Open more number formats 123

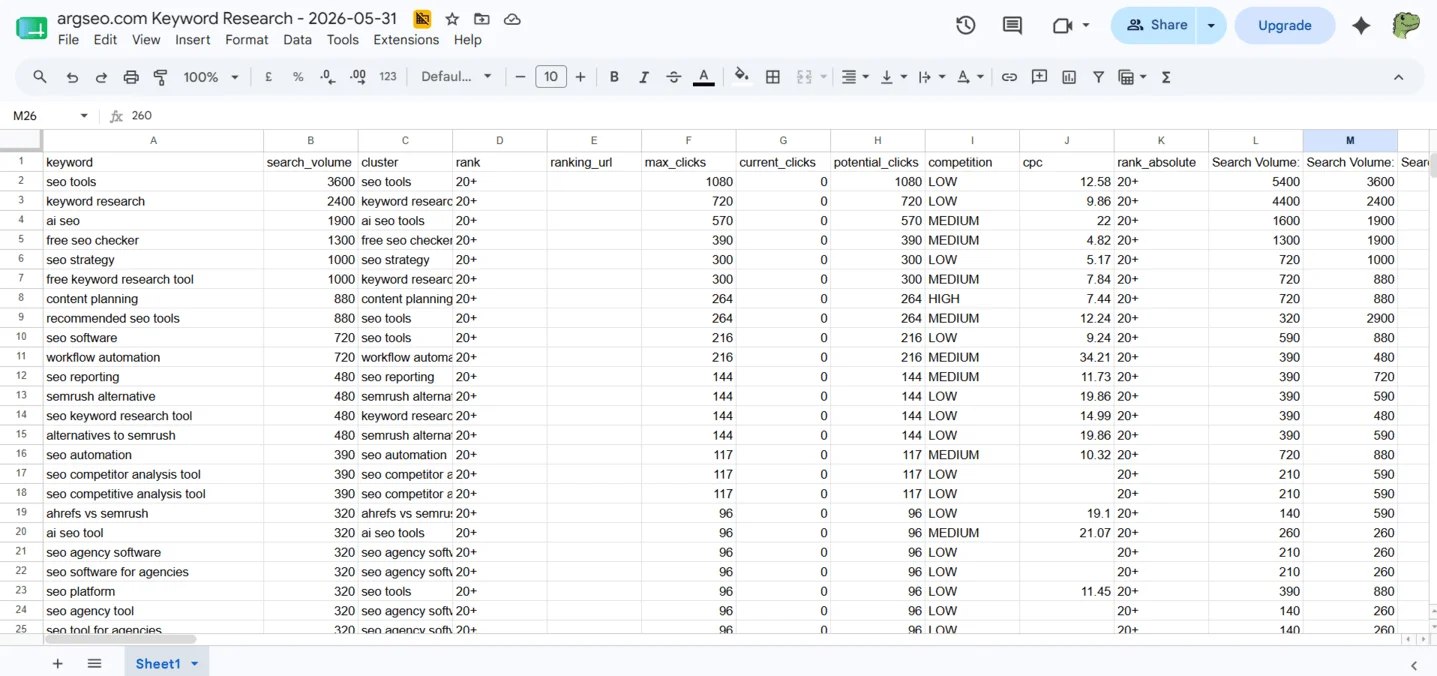tap(388, 77)
